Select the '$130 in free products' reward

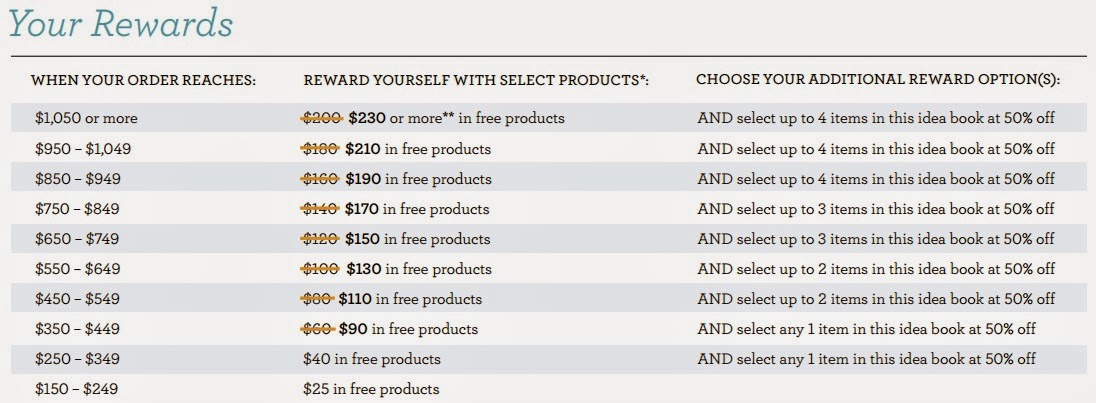[419, 269]
